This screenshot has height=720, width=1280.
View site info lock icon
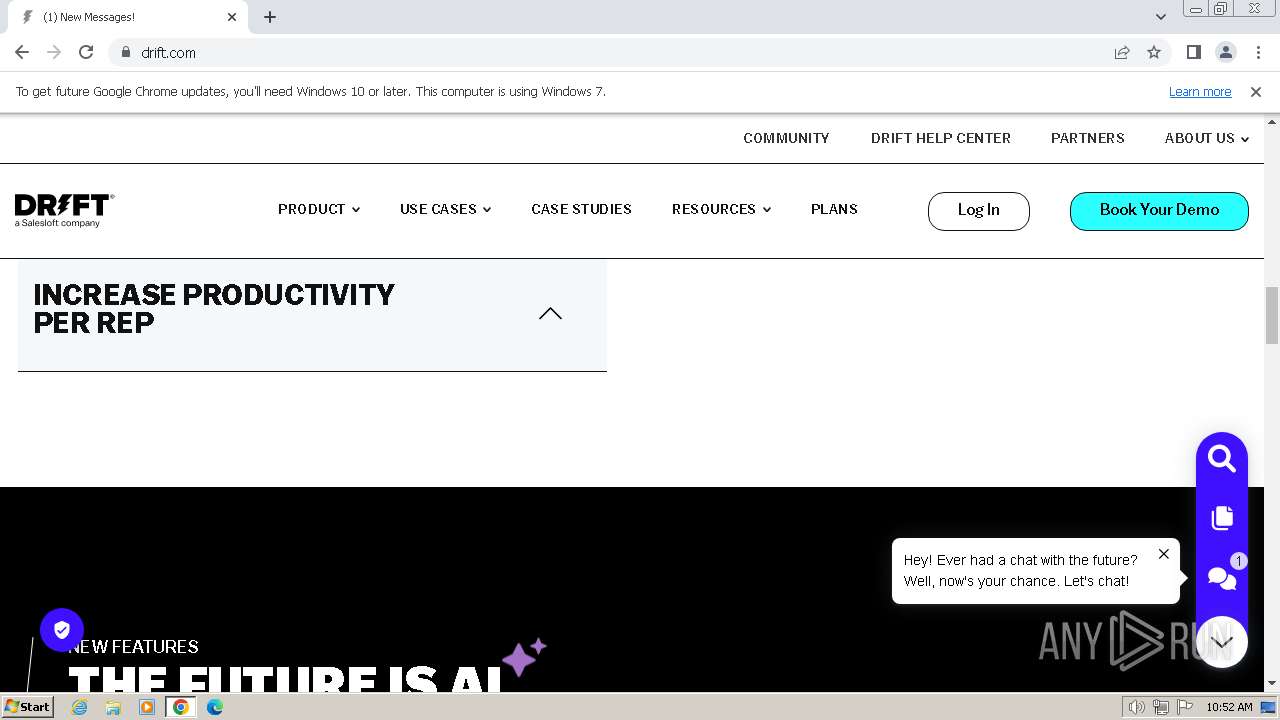(x=126, y=52)
